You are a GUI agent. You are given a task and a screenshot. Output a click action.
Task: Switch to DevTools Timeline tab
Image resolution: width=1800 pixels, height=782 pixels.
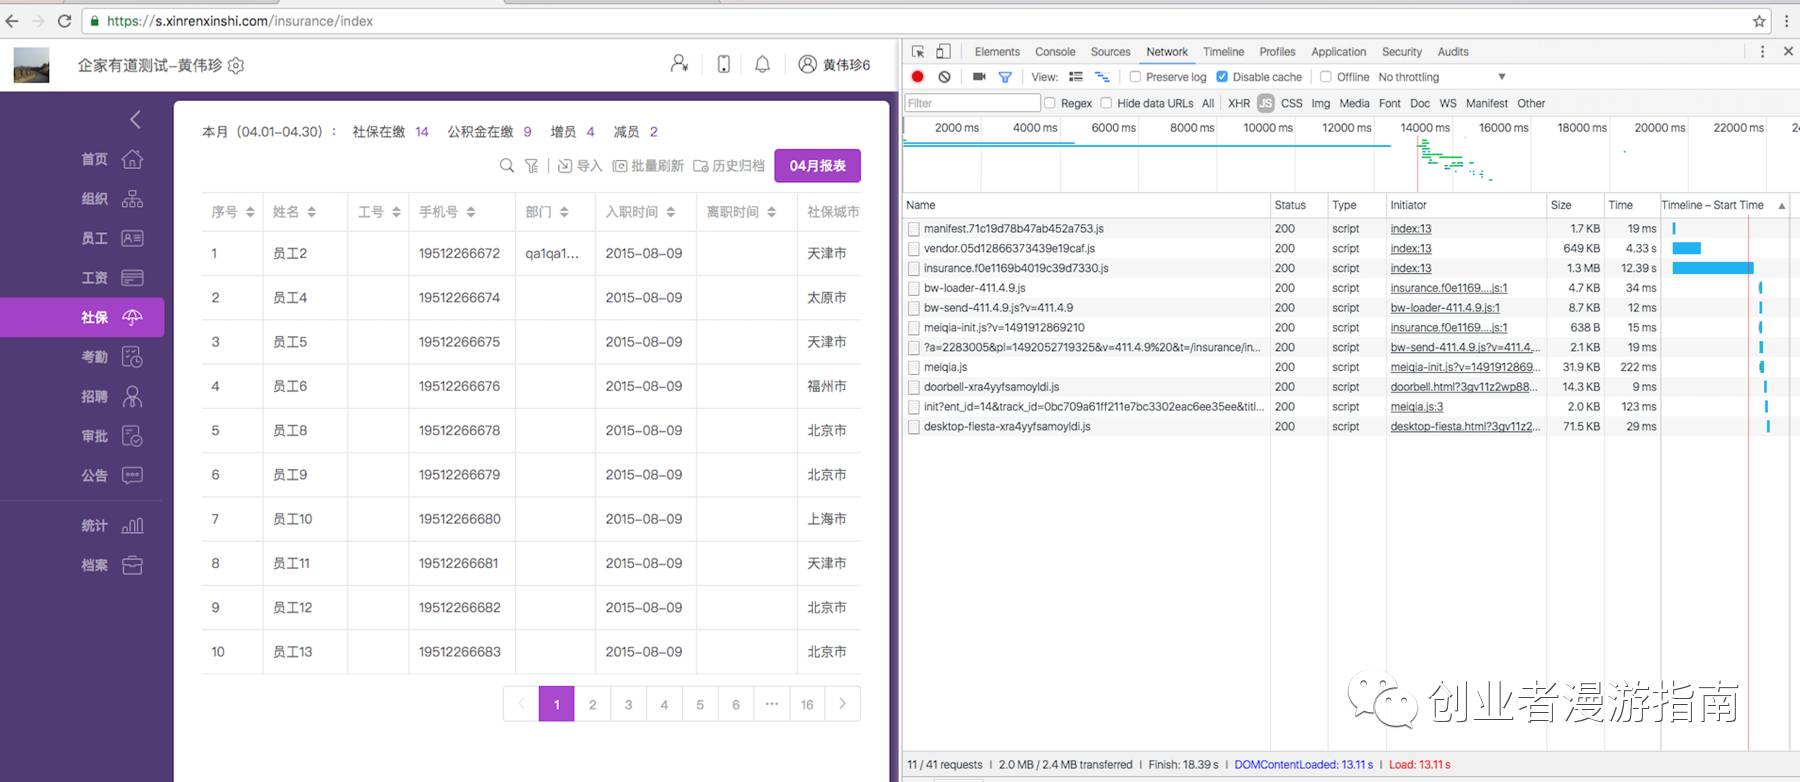tap(1223, 52)
